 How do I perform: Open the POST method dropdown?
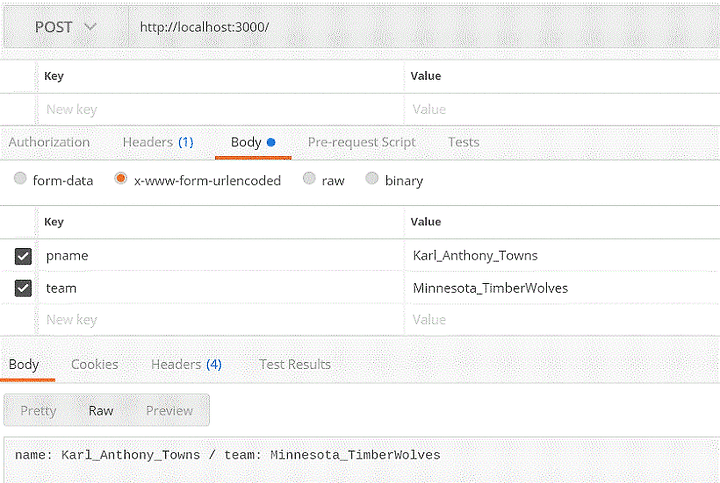(66, 27)
